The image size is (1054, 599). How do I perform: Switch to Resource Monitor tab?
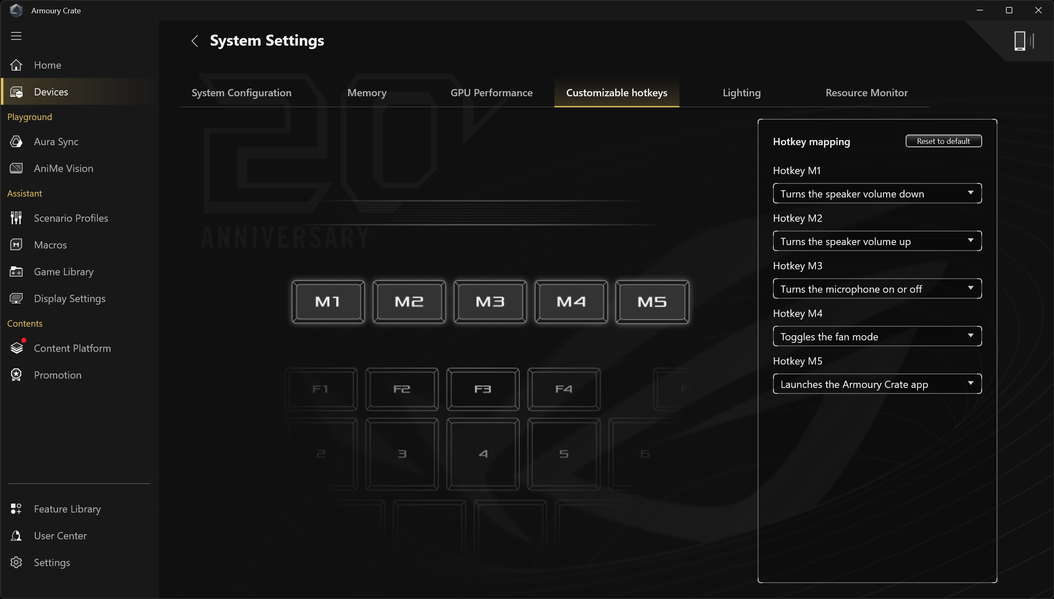click(866, 93)
